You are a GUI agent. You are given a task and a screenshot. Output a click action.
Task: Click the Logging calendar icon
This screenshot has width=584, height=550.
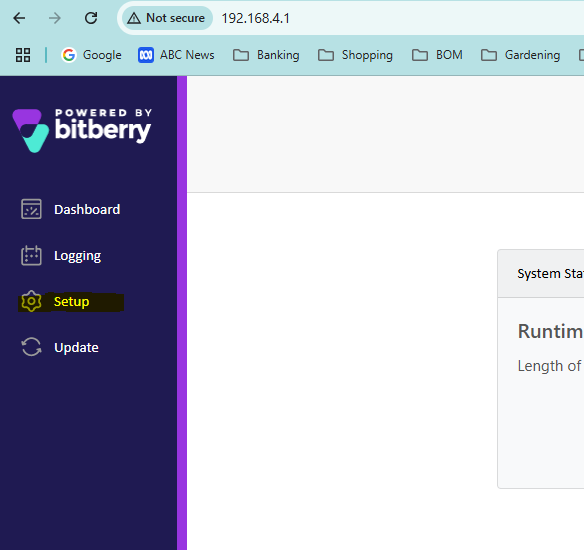click(x=31, y=255)
